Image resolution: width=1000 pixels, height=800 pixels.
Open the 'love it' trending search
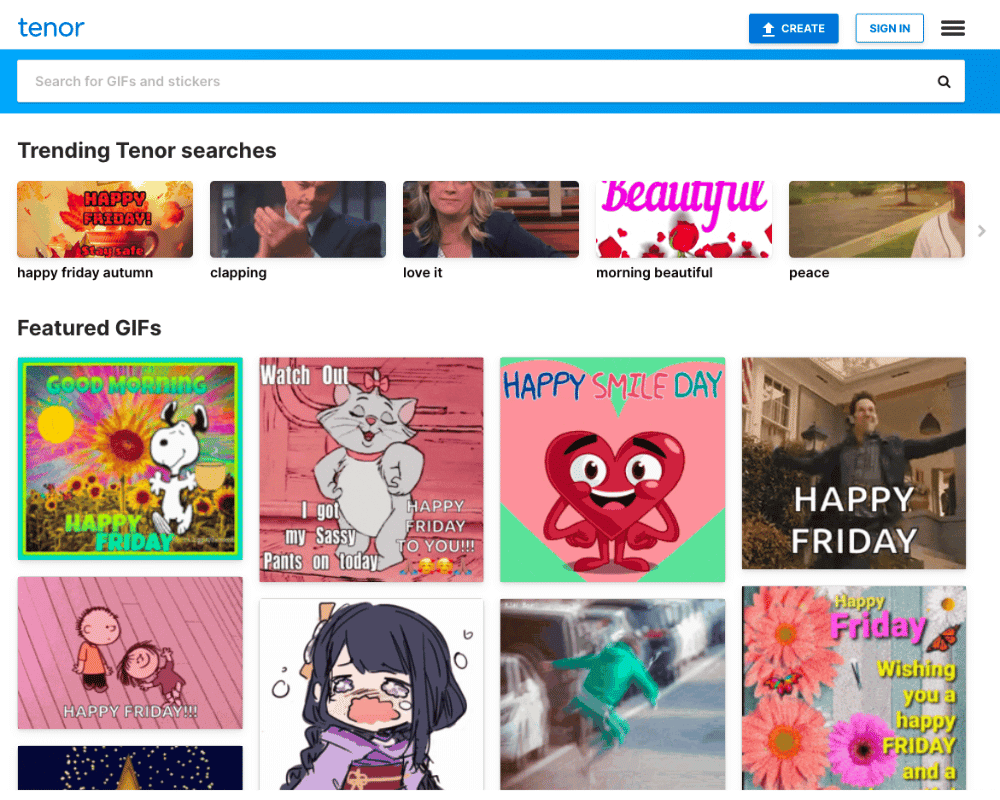[x=490, y=219]
